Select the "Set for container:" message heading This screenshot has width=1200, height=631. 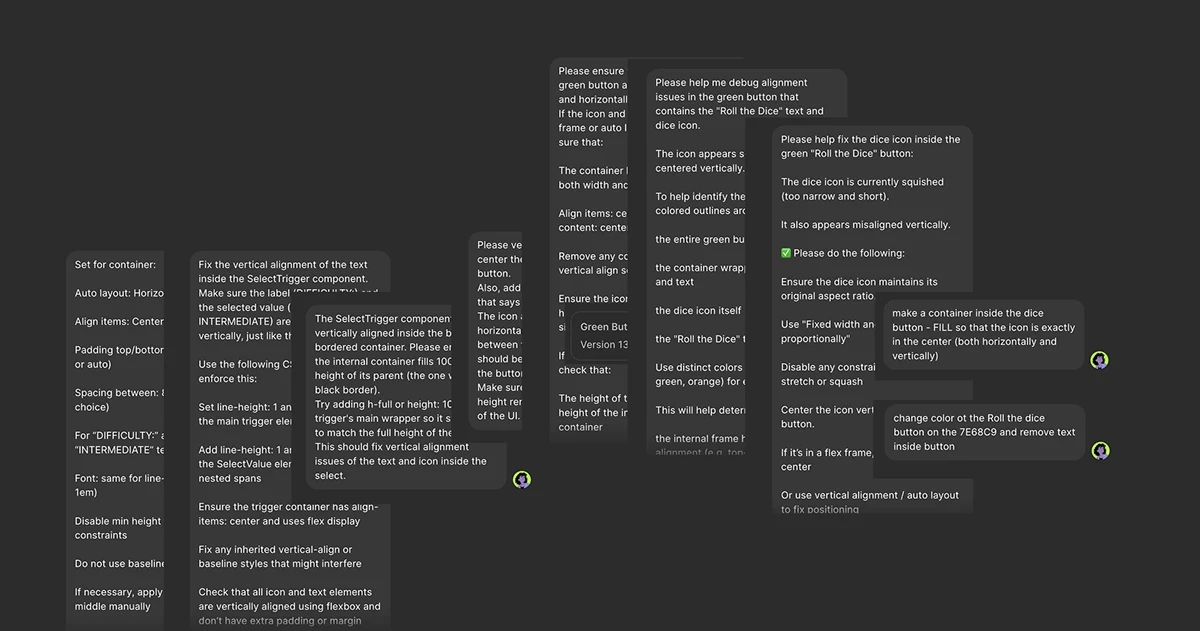[115, 265]
